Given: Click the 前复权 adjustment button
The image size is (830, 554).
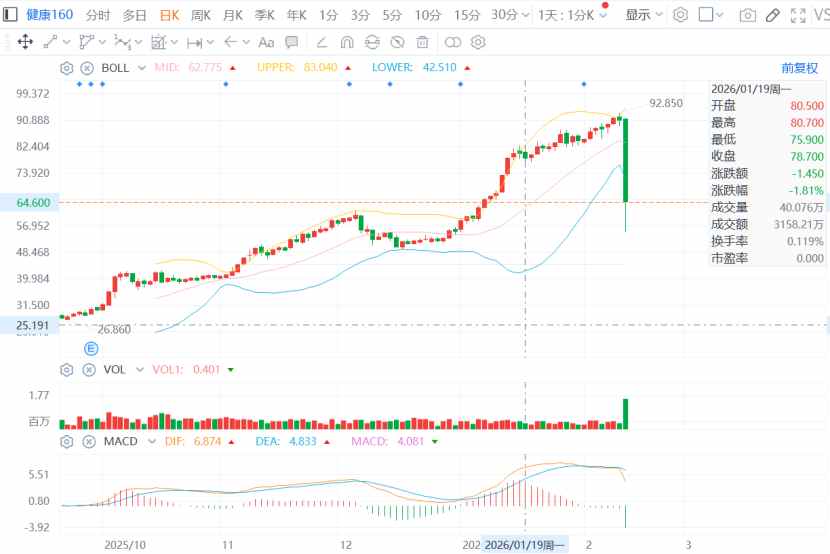Looking at the screenshot, I should (799, 68).
